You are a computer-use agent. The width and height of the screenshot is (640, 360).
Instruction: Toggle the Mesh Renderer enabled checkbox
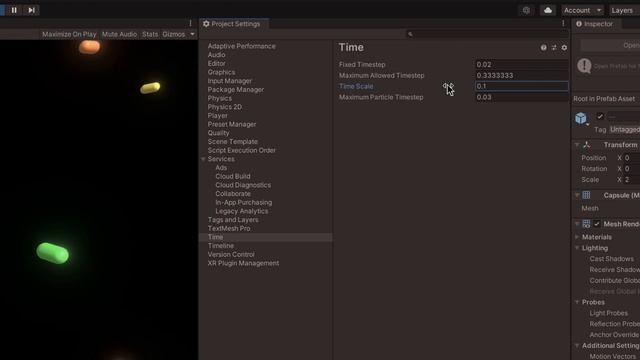pyautogui.click(x=597, y=224)
